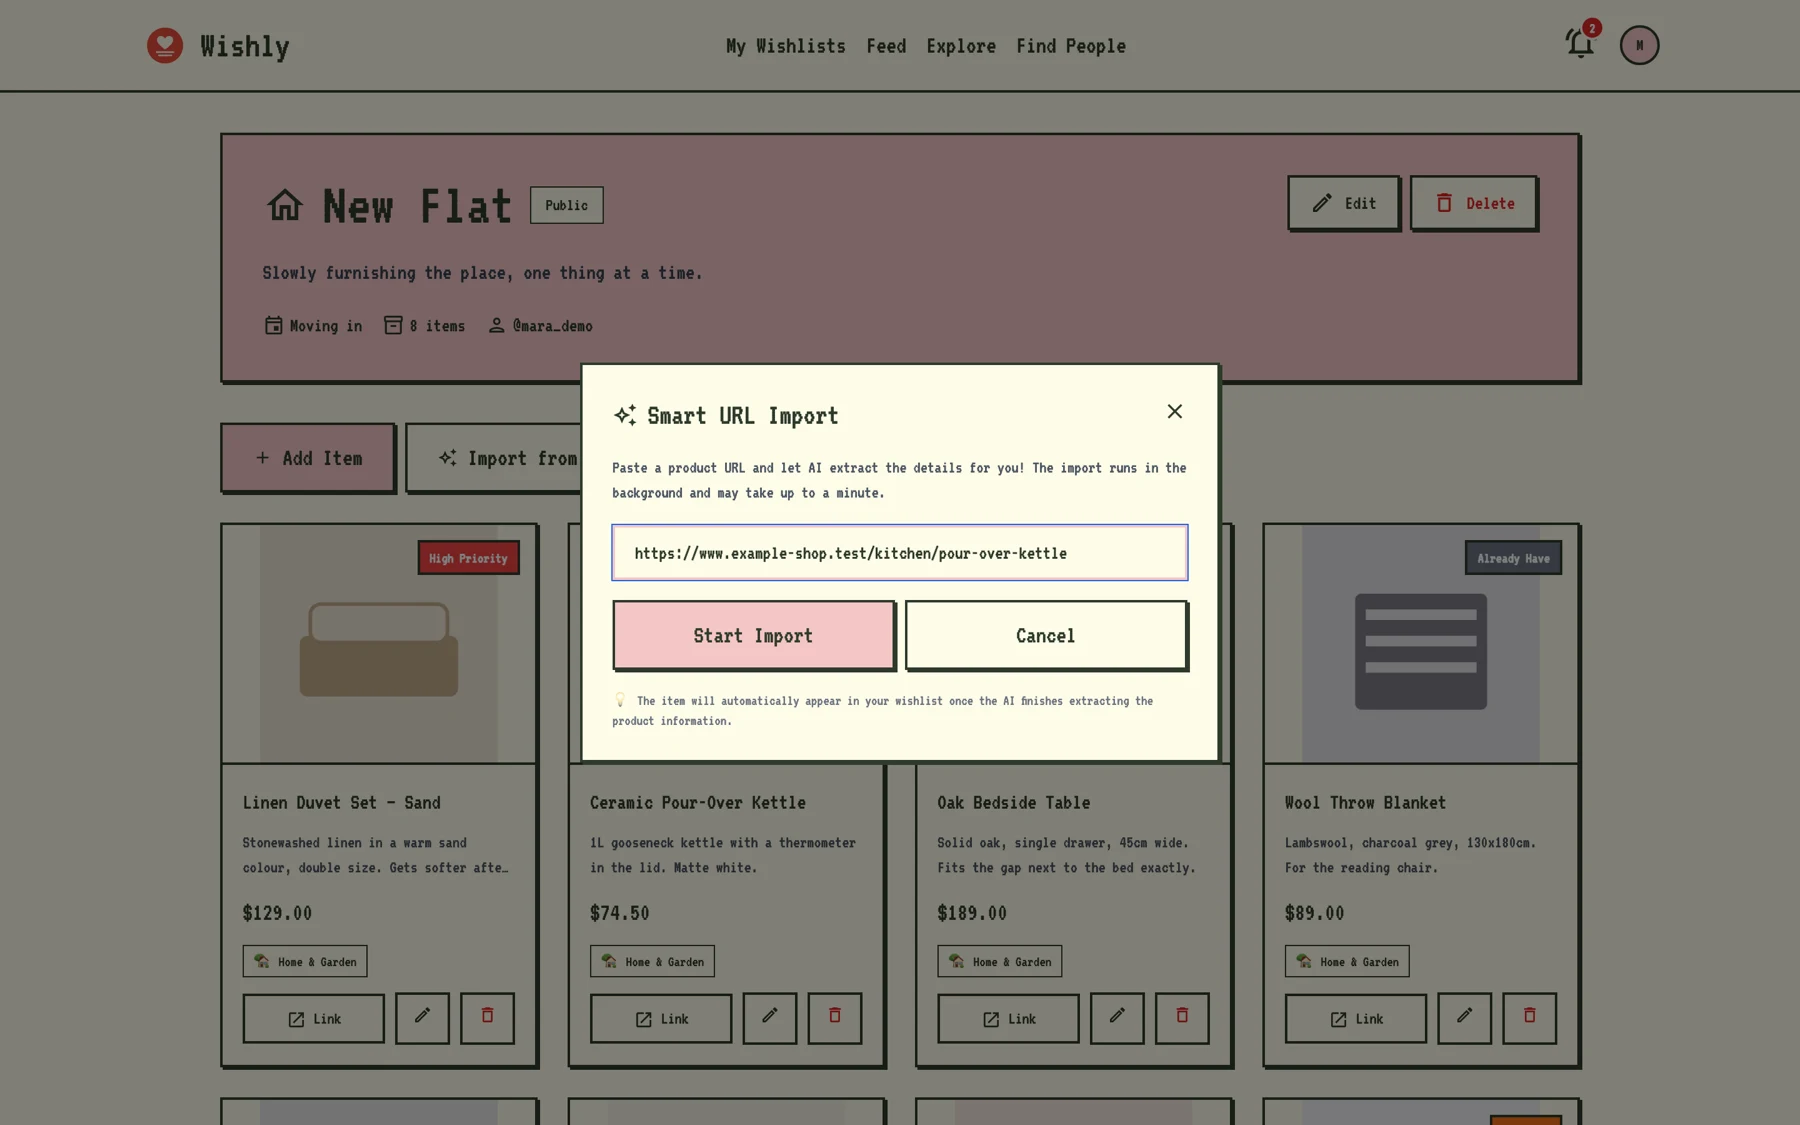Click the Already Have badge
This screenshot has width=1800, height=1125.
(x=1513, y=558)
